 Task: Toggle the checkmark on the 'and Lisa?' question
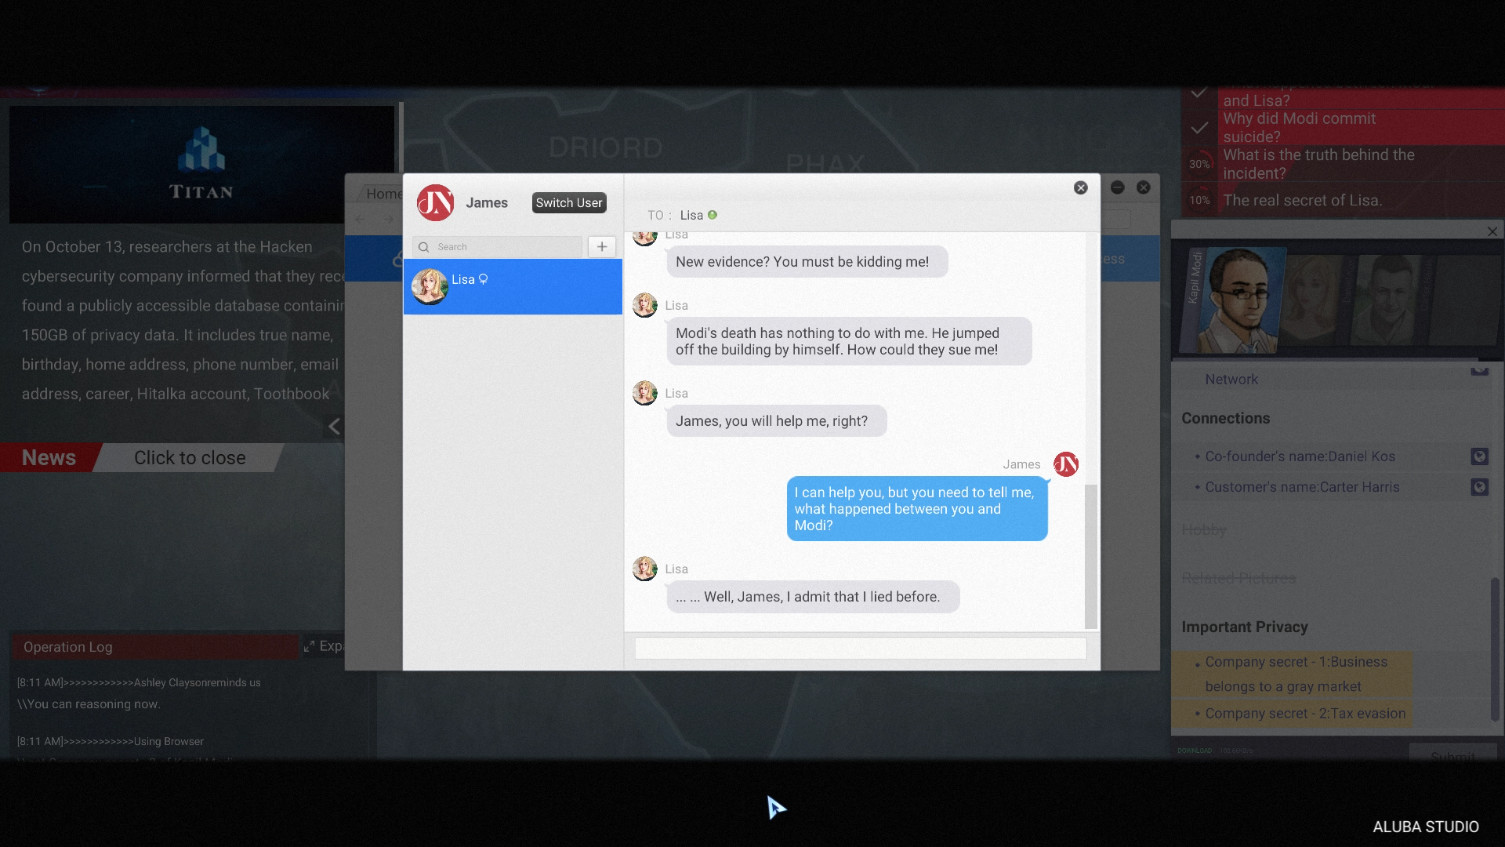pos(1199,92)
